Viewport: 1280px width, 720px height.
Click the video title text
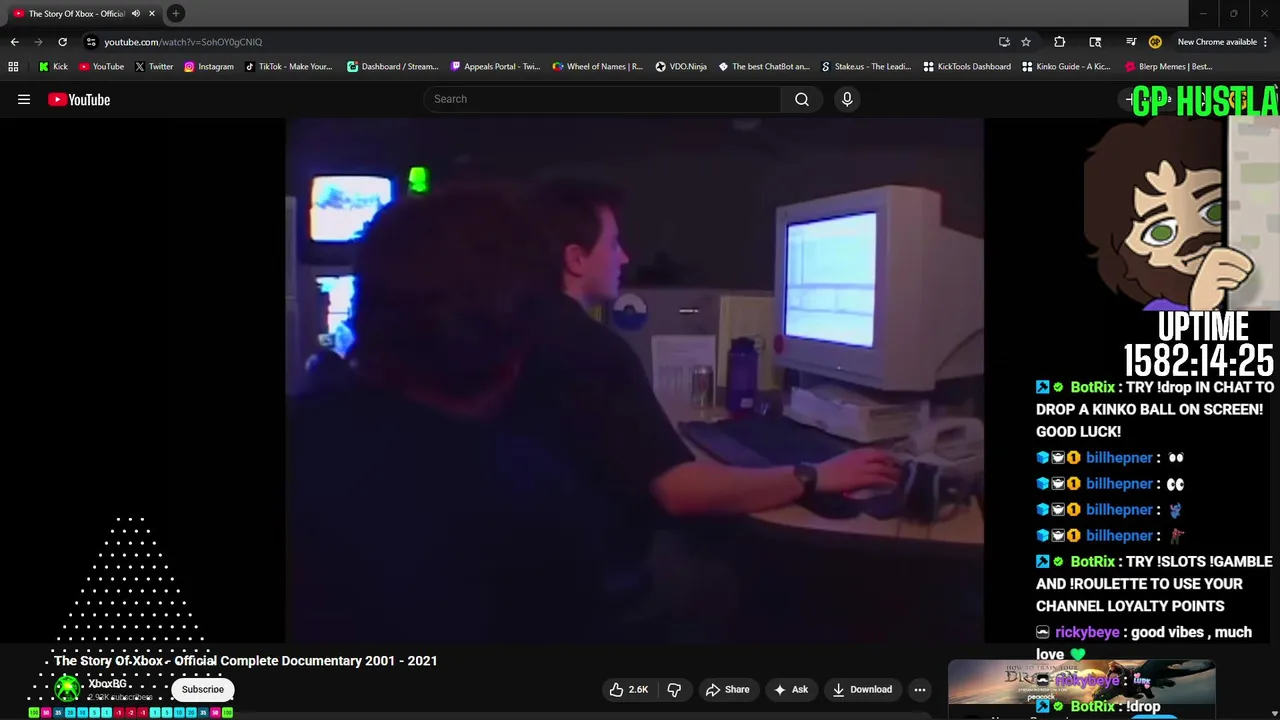tap(246, 661)
